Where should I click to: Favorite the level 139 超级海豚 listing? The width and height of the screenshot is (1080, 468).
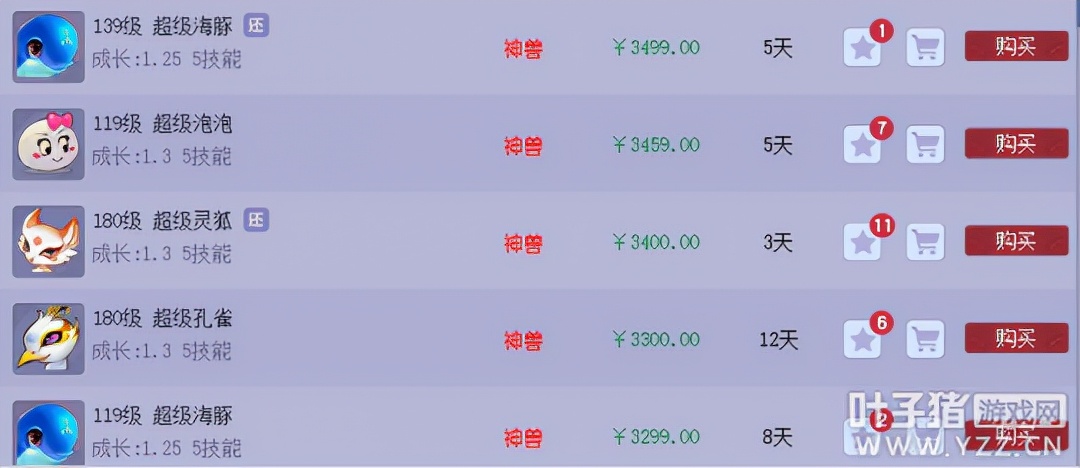(x=862, y=48)
